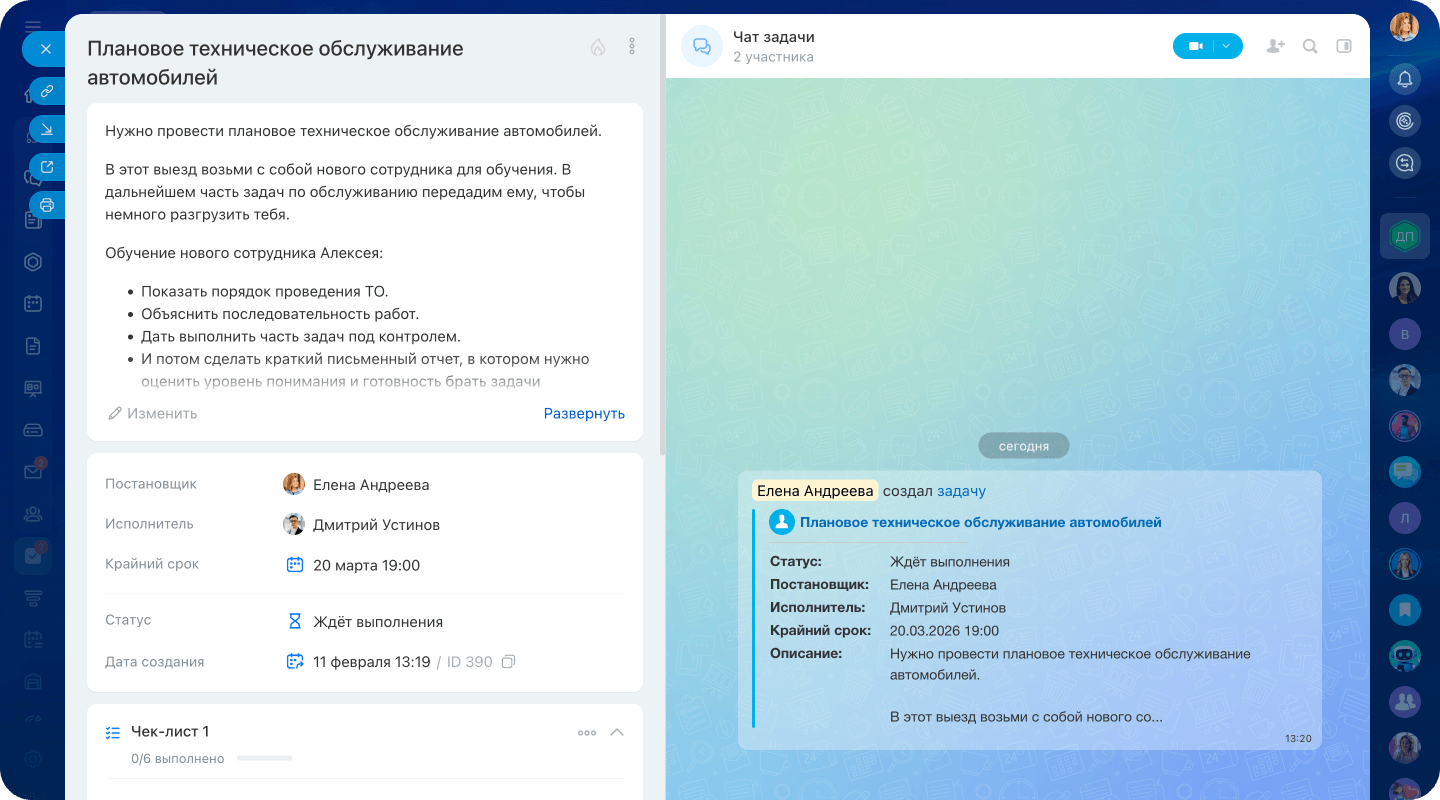1440x800 pixels.
Task: Collapse the Чек-лист 1 section
Action: coord(618,731)
